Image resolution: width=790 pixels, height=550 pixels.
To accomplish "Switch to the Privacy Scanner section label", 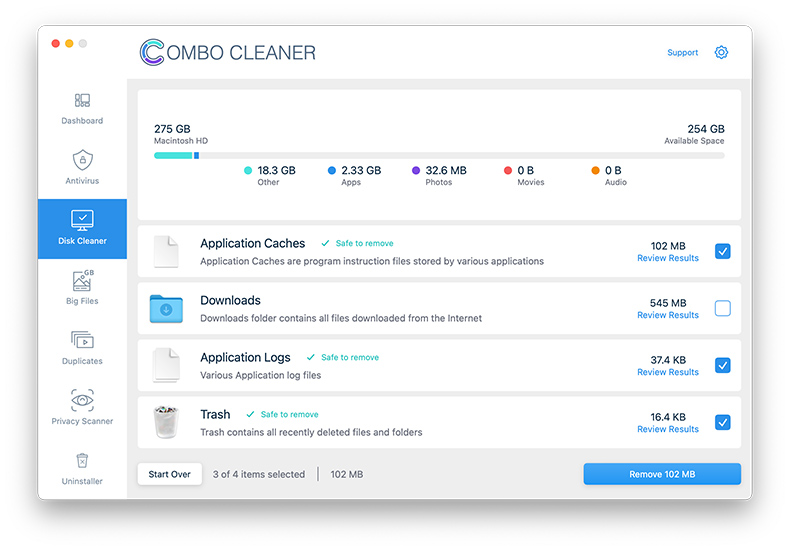I will coord(82,421).
